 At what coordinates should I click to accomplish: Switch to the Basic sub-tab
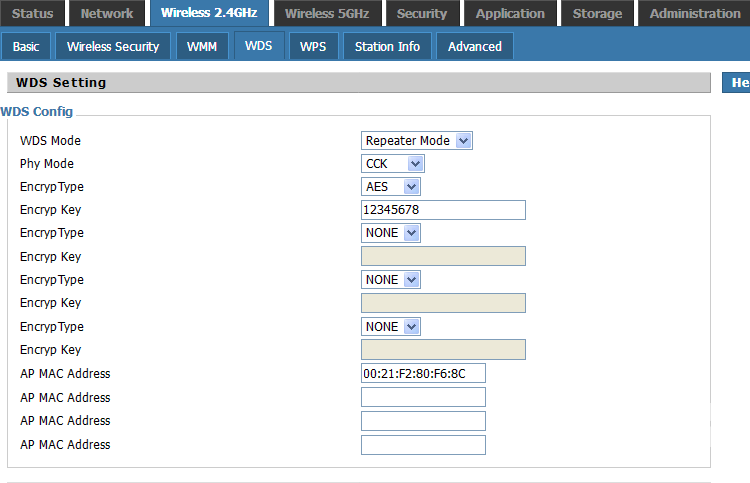coord(26,47)
